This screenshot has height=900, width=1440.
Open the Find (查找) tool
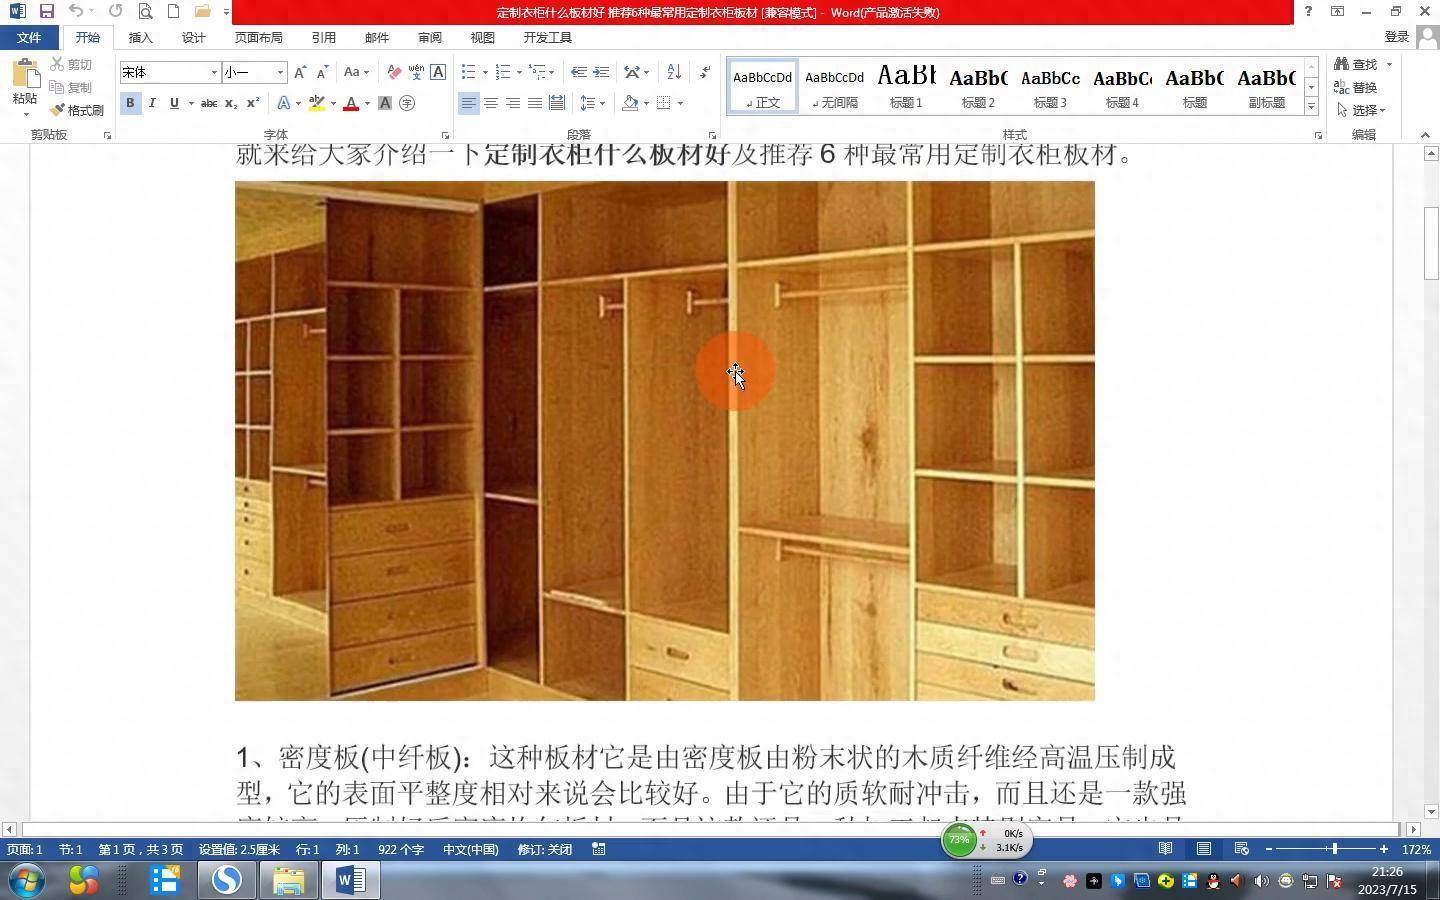(x=1362, y=63)
